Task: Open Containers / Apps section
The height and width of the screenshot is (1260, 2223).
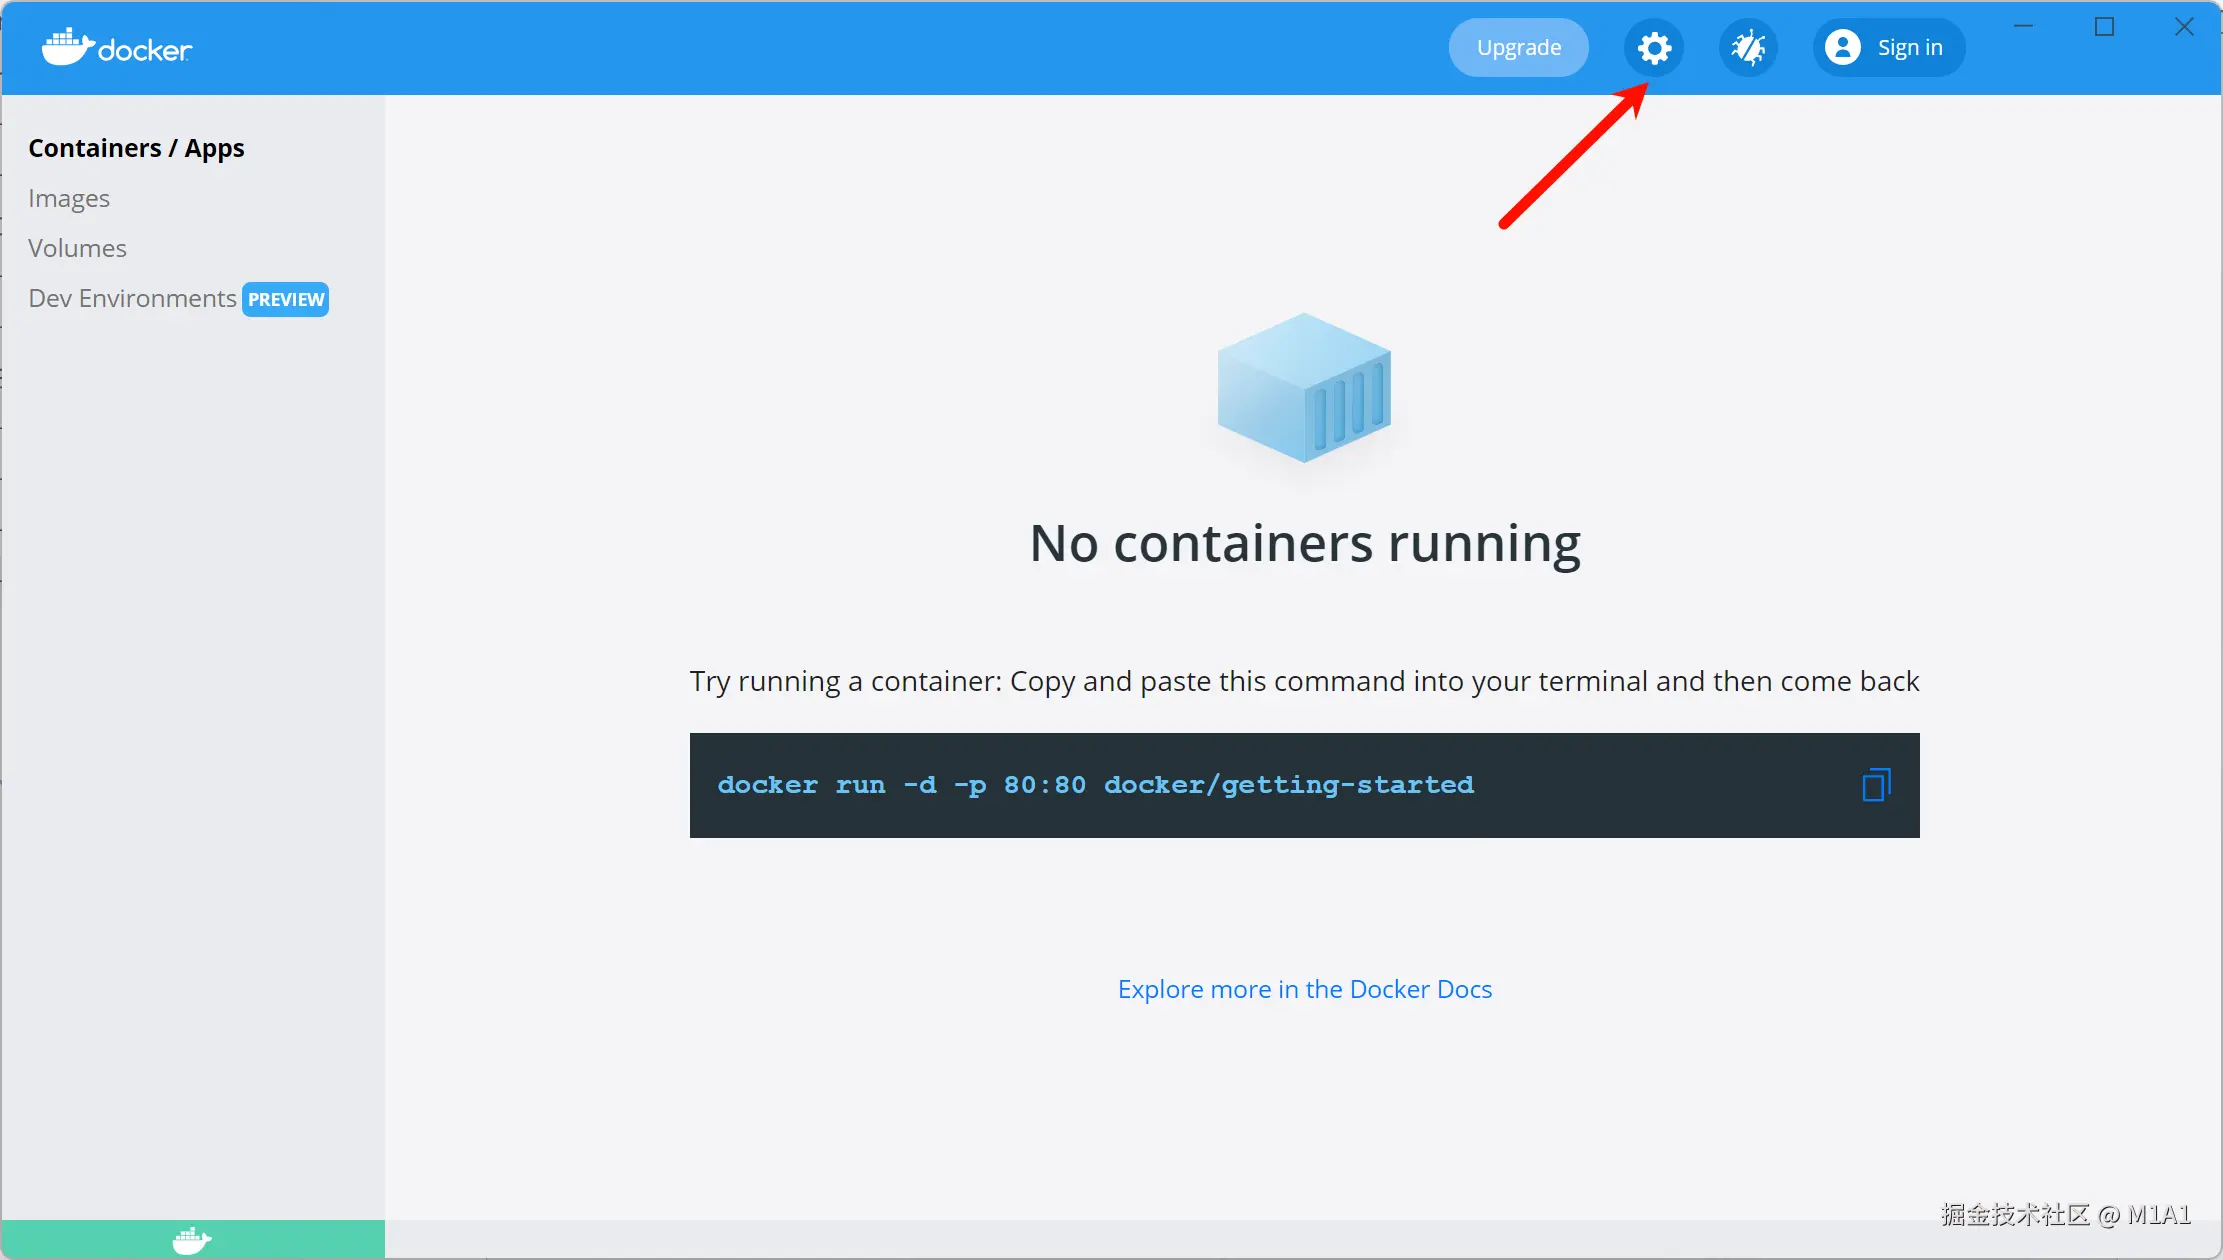Action: (136, 148)
